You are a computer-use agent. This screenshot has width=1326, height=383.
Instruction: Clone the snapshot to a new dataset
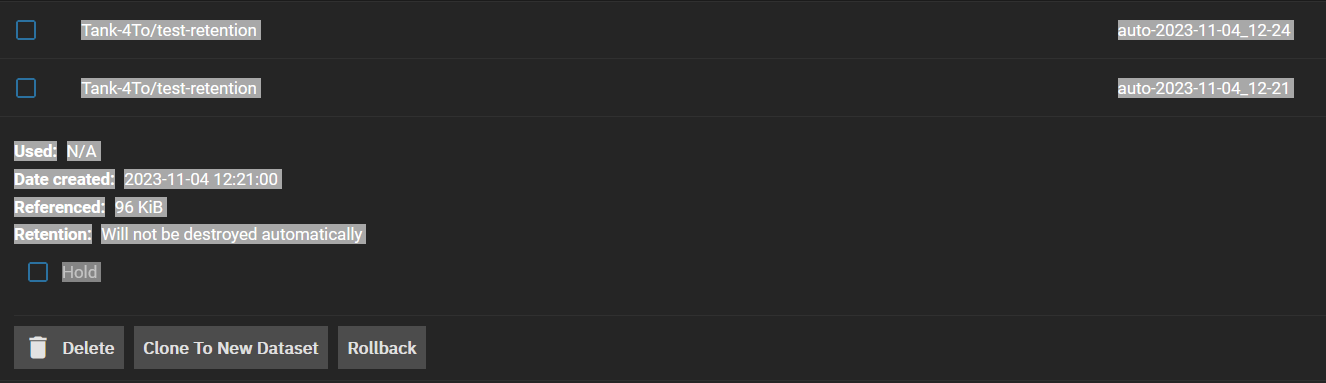(231, 348)
